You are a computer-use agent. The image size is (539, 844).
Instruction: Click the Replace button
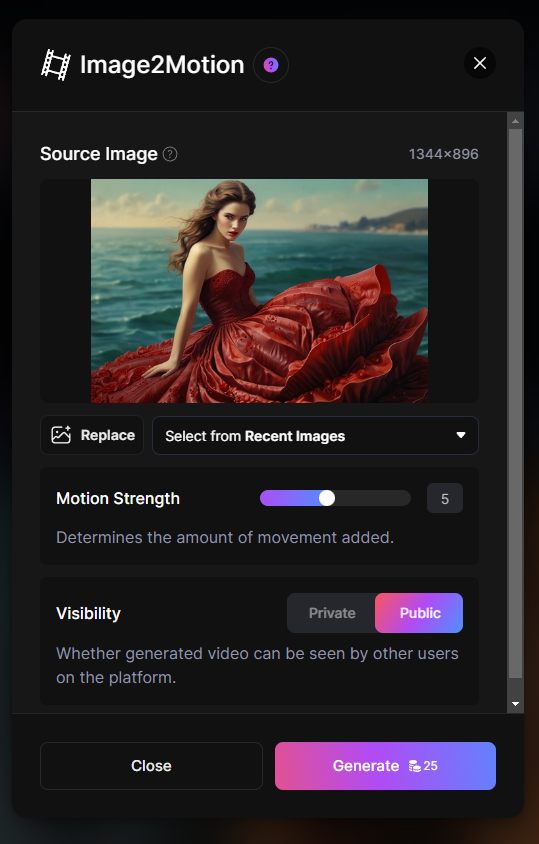[92, 435]
